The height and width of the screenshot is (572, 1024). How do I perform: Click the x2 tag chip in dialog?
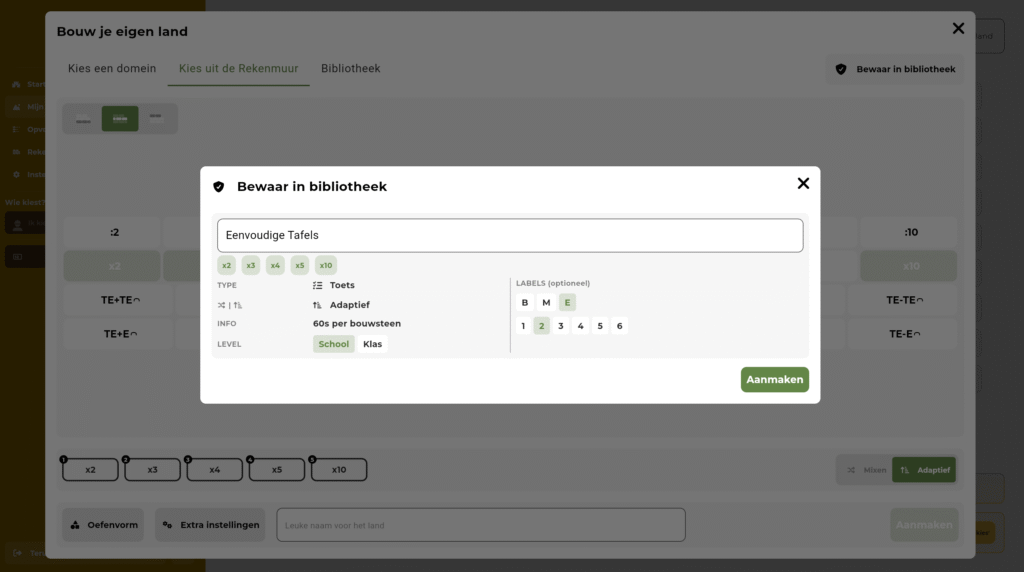coord(227,266)
